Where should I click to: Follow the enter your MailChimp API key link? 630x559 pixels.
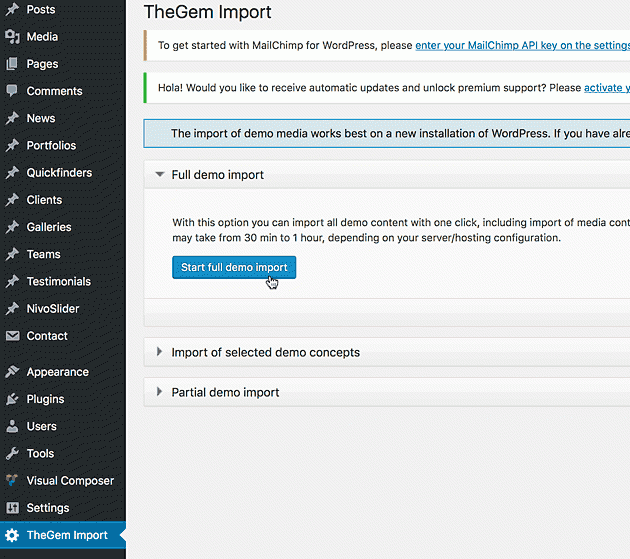[x=522, y=45]
